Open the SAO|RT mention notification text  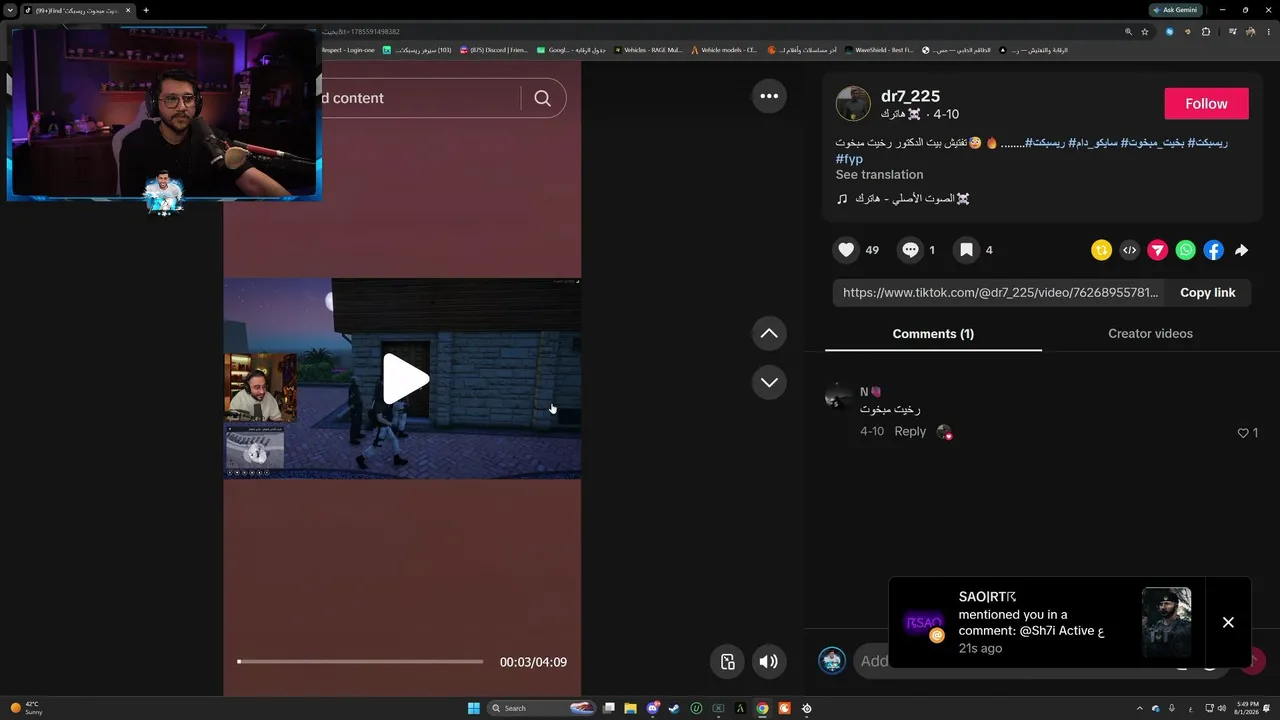(x=1031, y=623)
